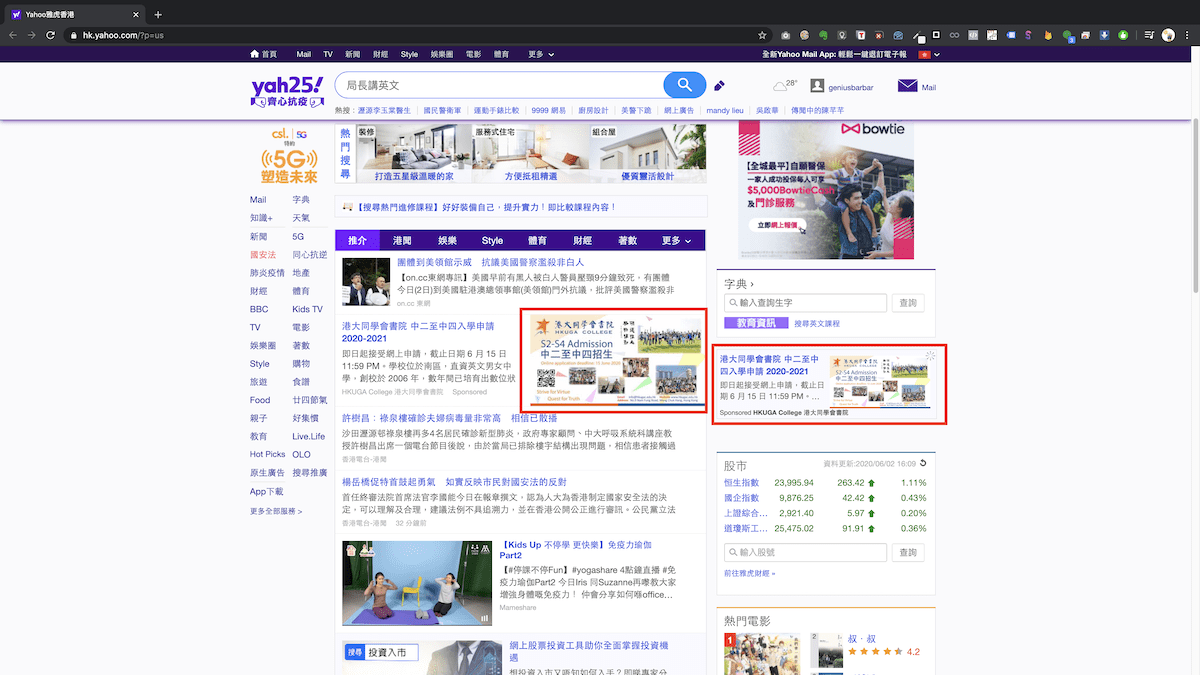Click the pencil icon beside search

point(719,86)
